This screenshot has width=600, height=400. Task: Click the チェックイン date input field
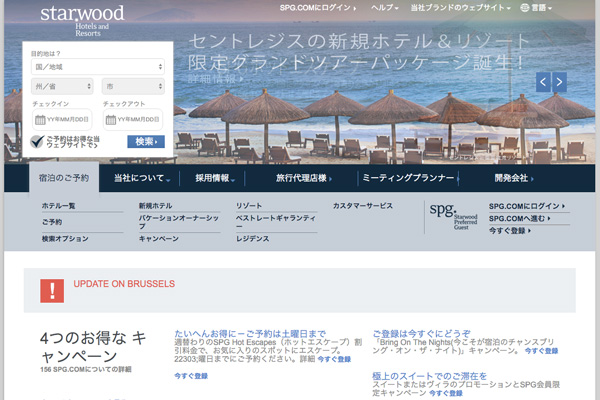pos(62,120)
